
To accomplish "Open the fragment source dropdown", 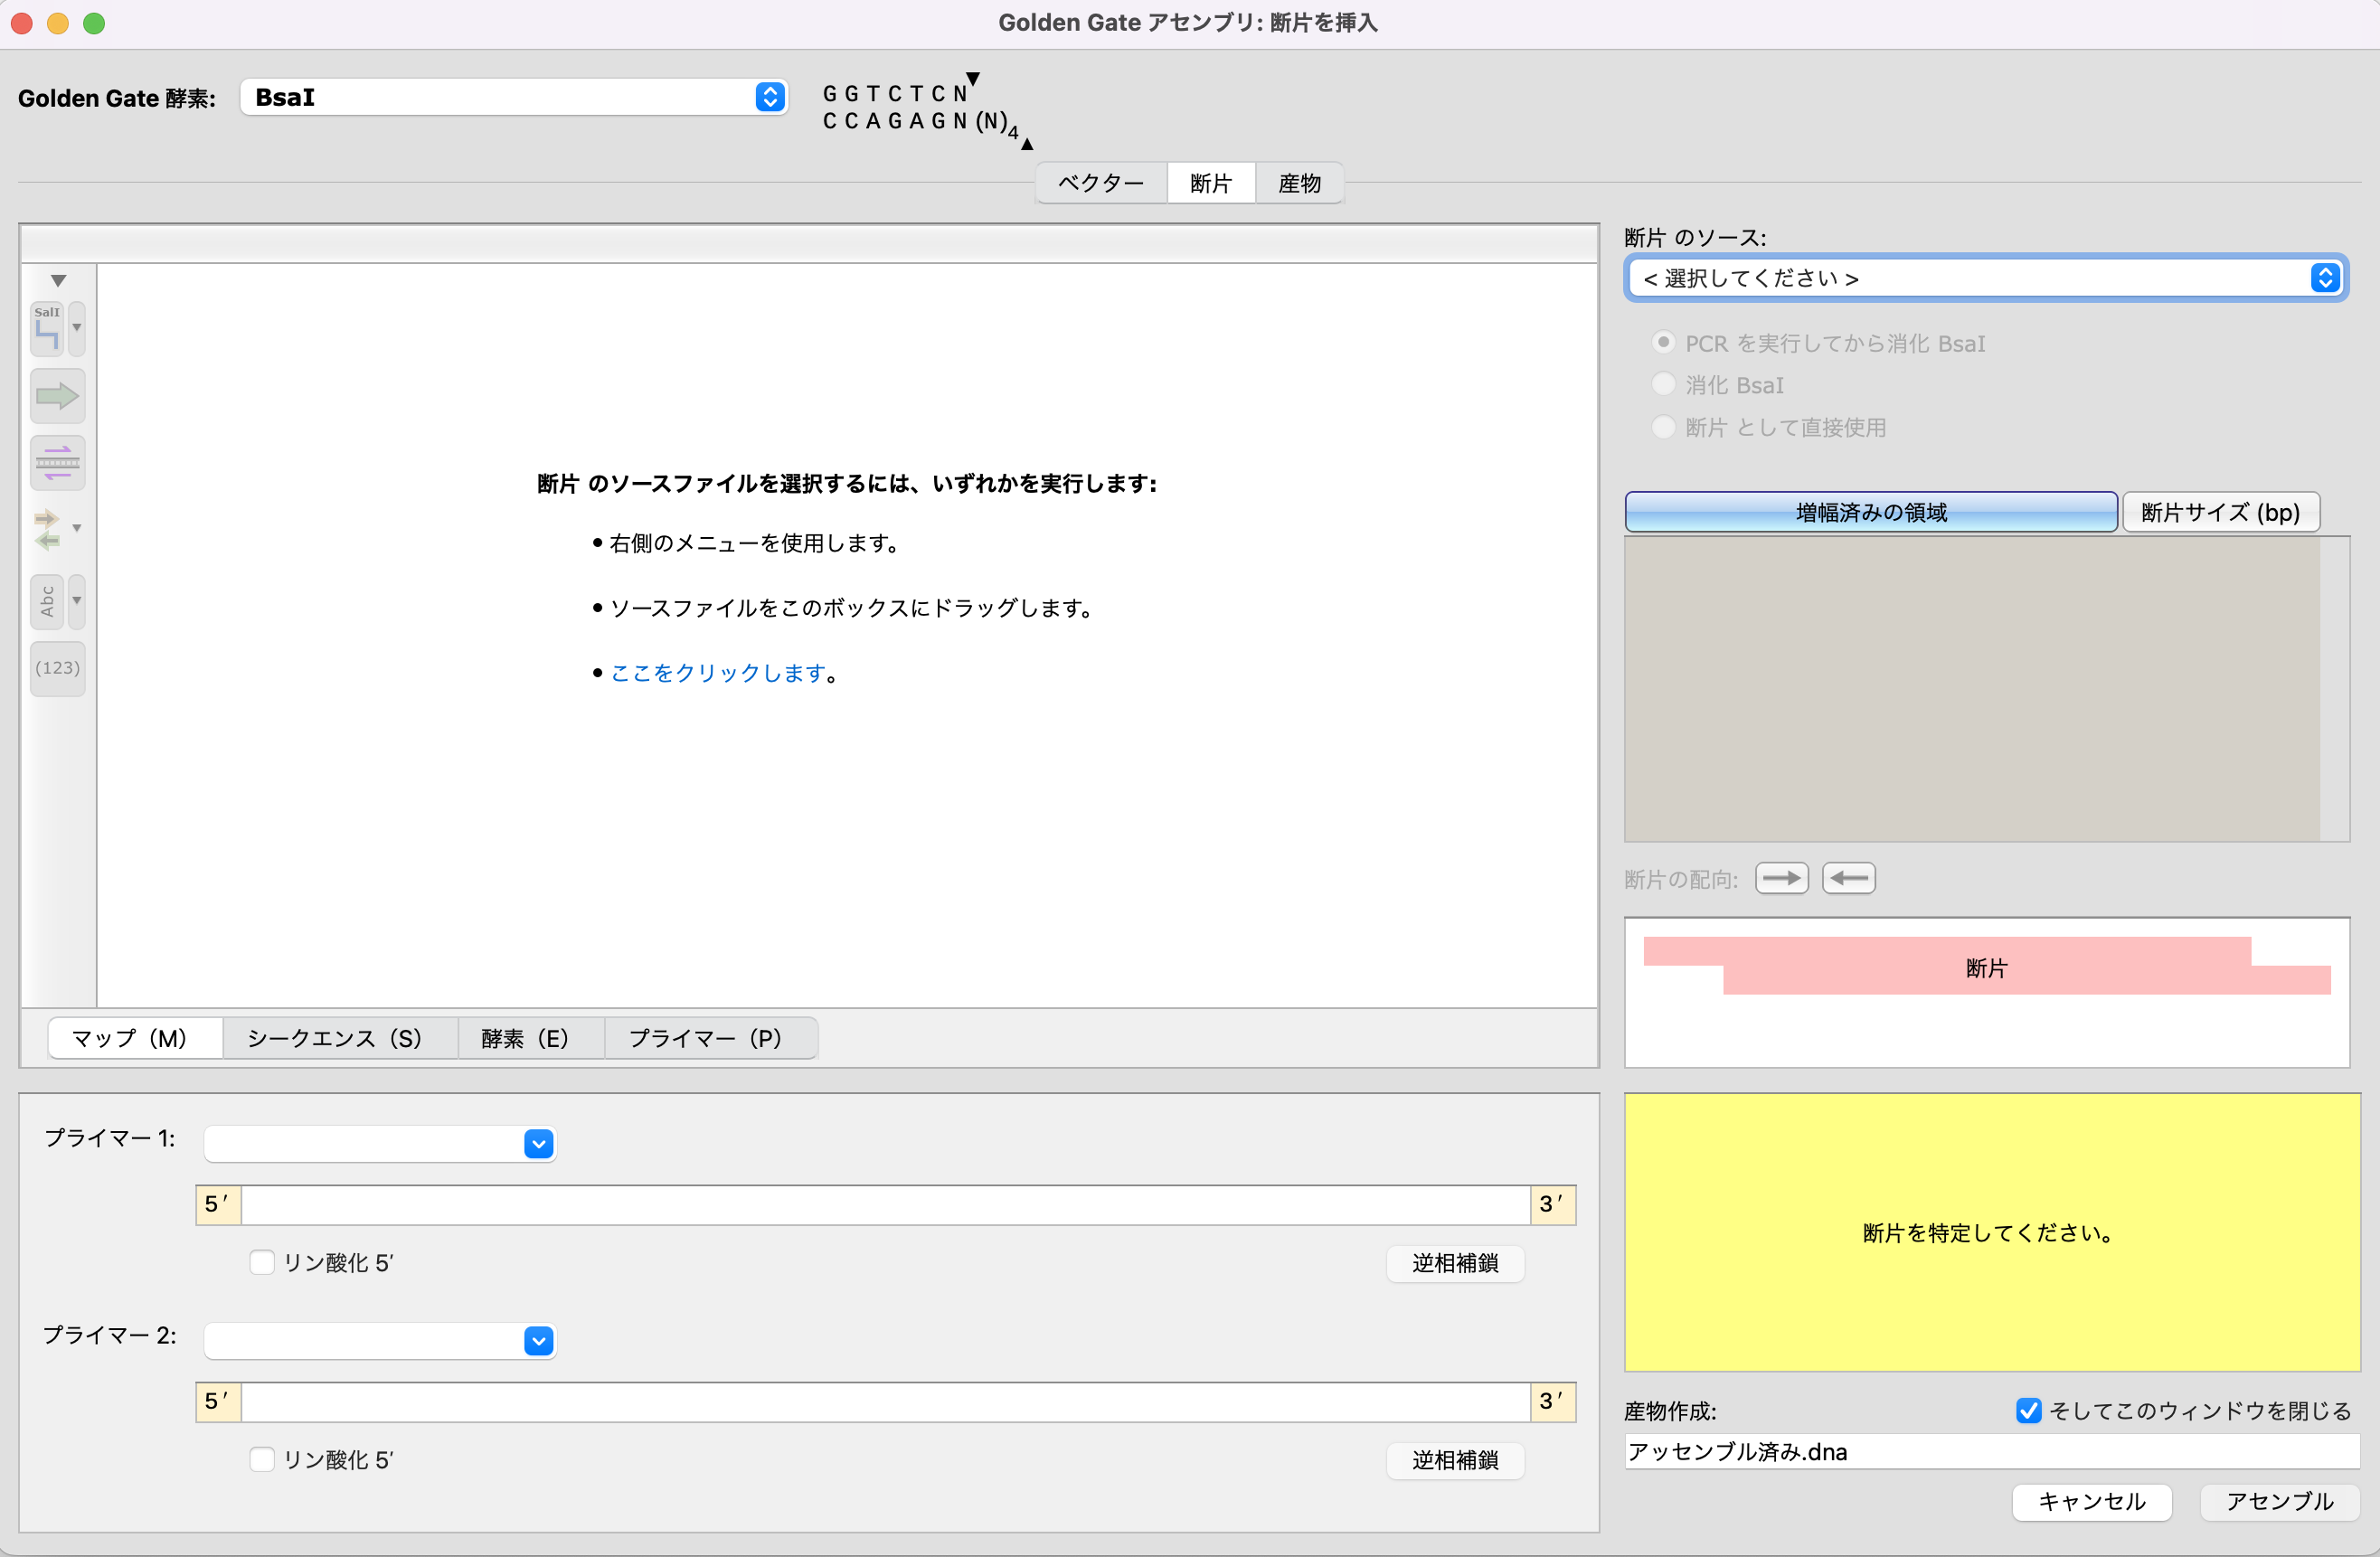I will pyautogui.click(x=1985, y=278).
